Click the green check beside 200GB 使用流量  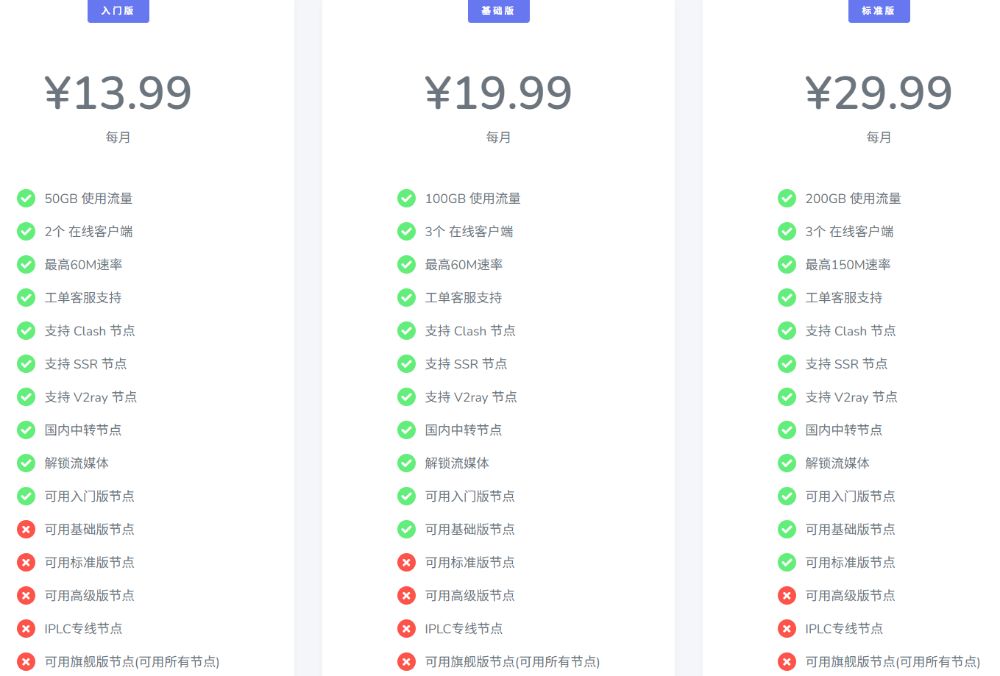point(787,198)
